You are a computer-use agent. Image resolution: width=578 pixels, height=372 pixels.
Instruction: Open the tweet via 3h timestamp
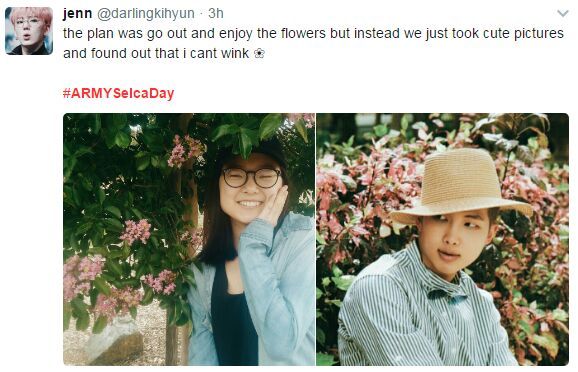(x=216, y=13)
